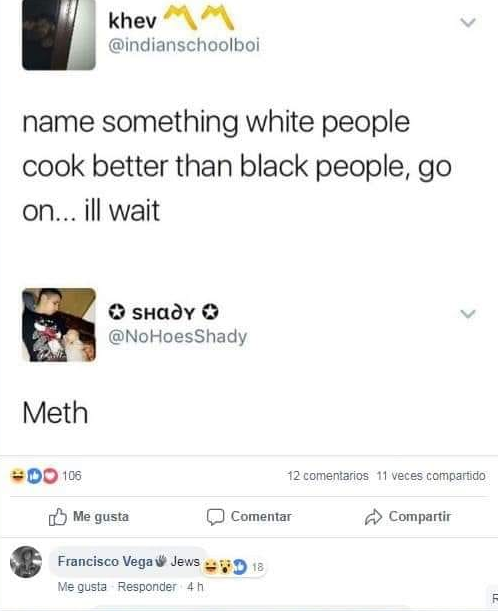Open the @indianschoolboi handle
The image size is (498, 611).
coord(184,45)
